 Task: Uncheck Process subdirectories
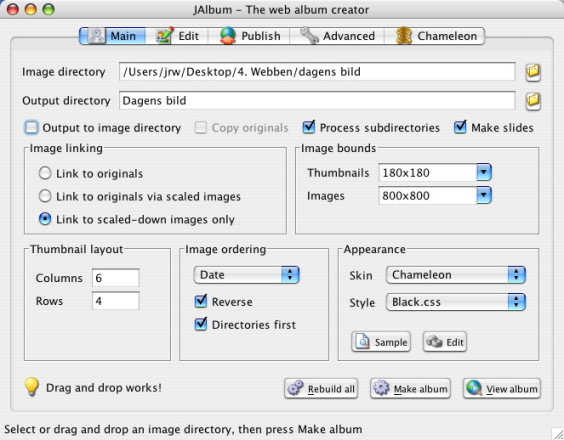(309, 127)
